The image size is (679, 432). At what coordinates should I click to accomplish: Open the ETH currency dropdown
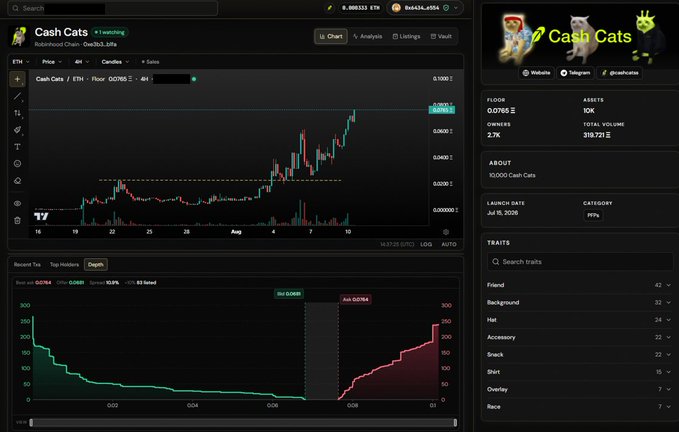tap(21, 62)
